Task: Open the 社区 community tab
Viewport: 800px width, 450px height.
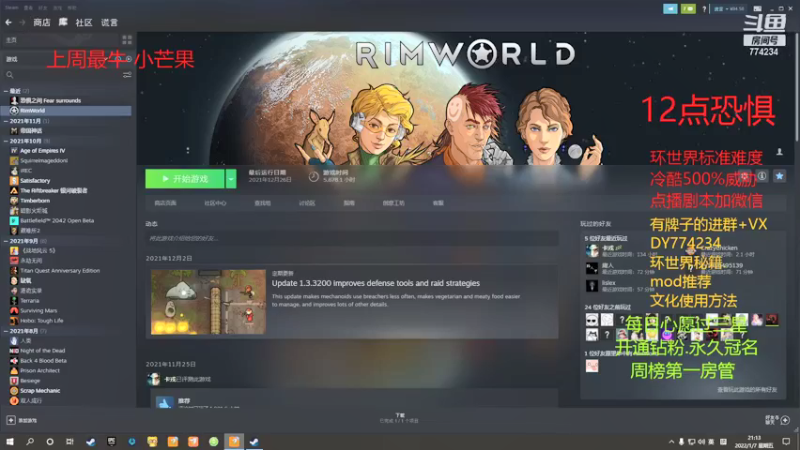Action: (84, 22)
